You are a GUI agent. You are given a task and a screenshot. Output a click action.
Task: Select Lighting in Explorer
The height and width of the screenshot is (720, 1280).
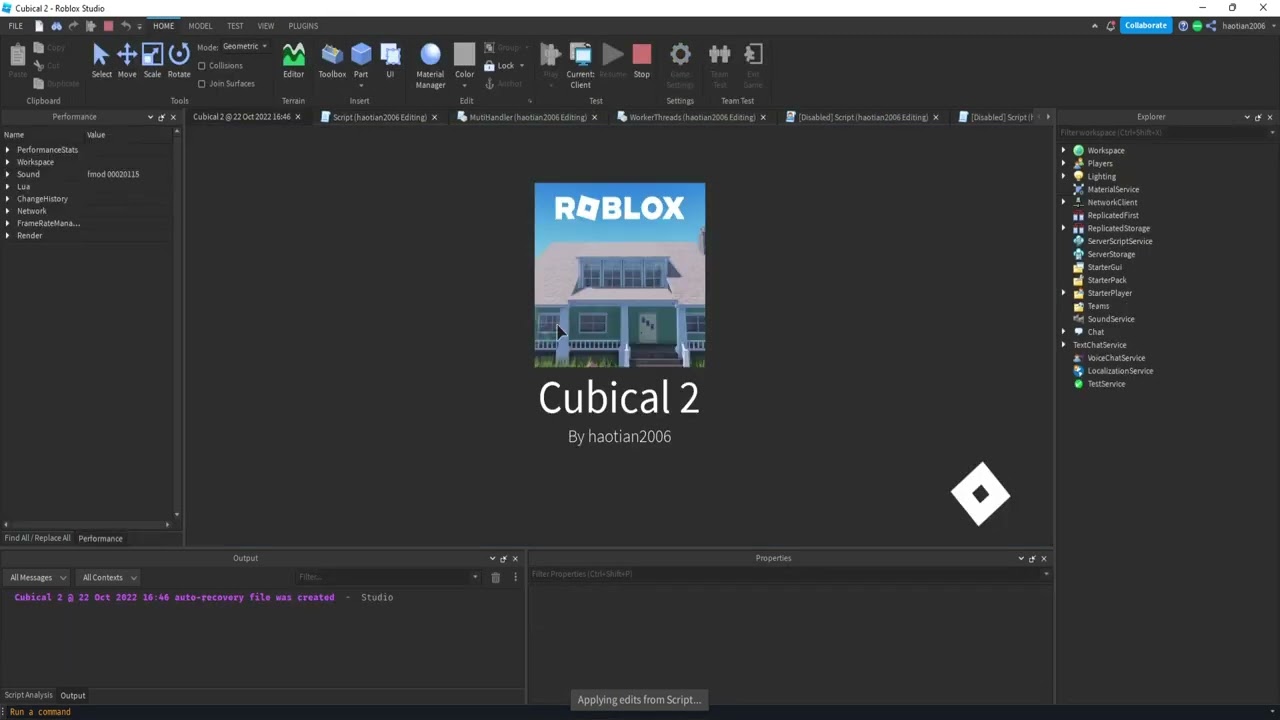[1101, 177]
